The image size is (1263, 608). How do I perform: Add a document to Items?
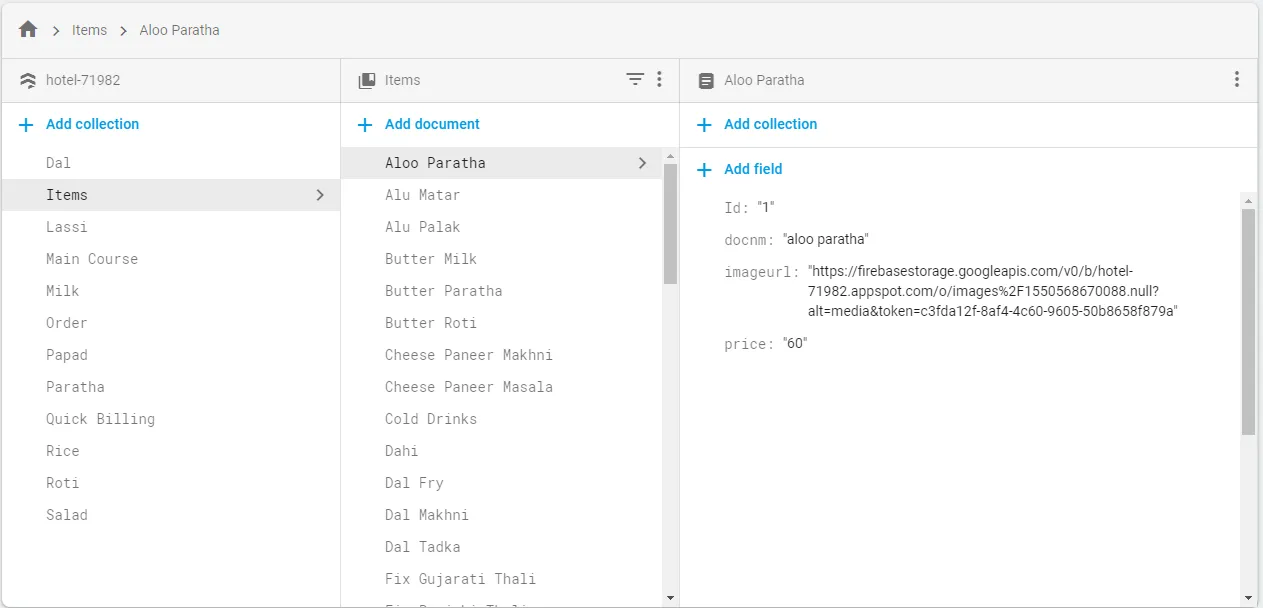pos(431,124)
